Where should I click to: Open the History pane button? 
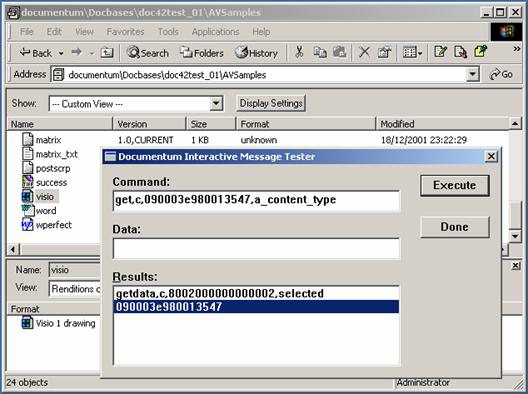pyautogui.click(x=256, y=53)
